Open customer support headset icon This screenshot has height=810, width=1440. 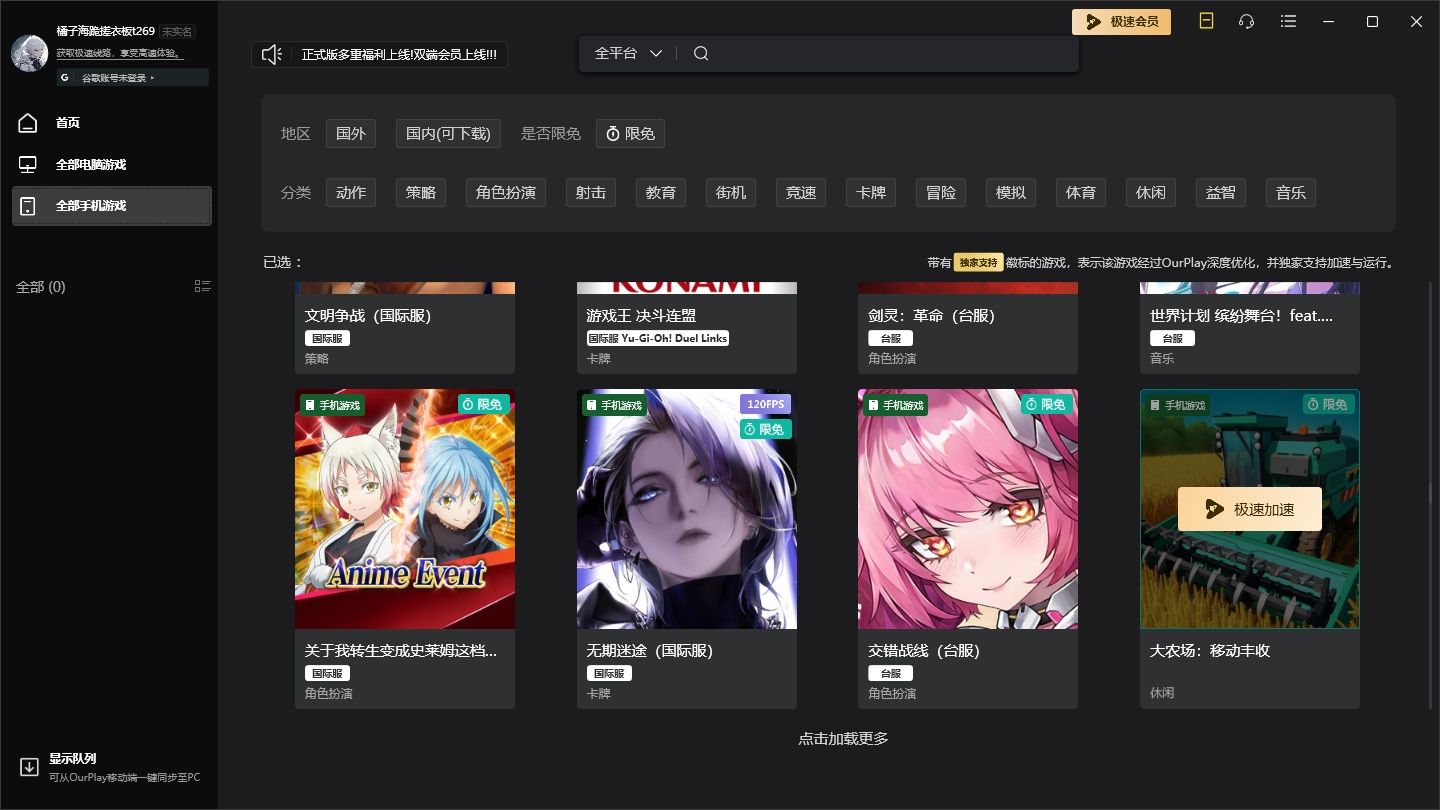(1246, 21)
